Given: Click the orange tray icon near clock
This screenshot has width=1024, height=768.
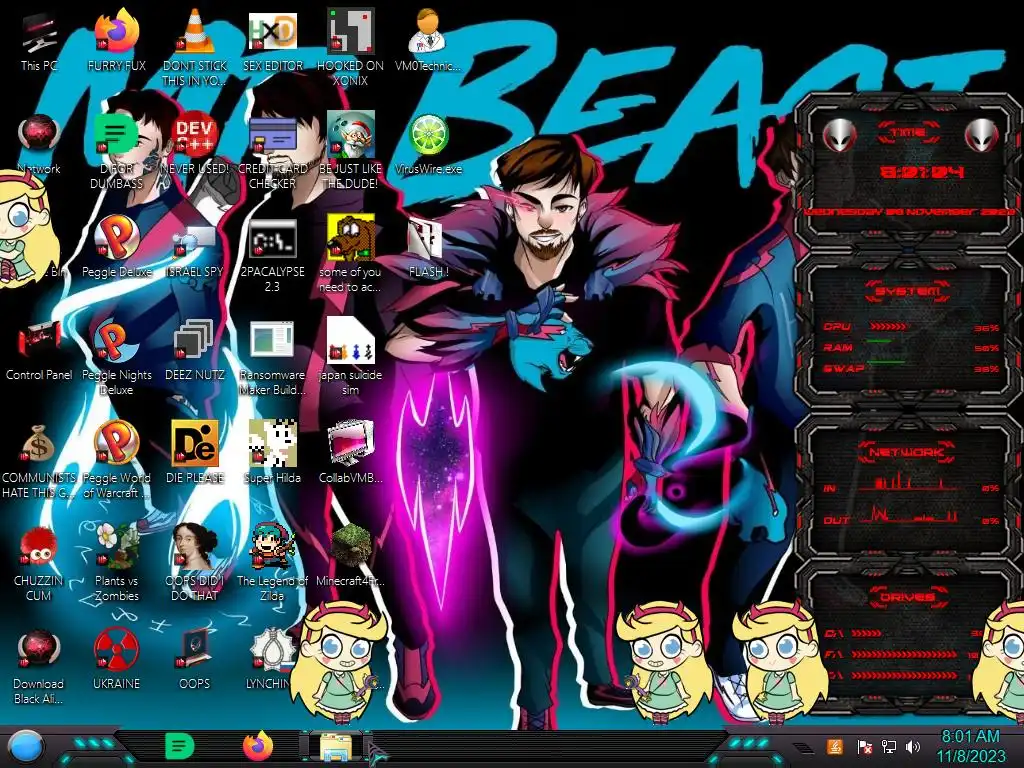Looking at the screenshot, I should (834, 746).
